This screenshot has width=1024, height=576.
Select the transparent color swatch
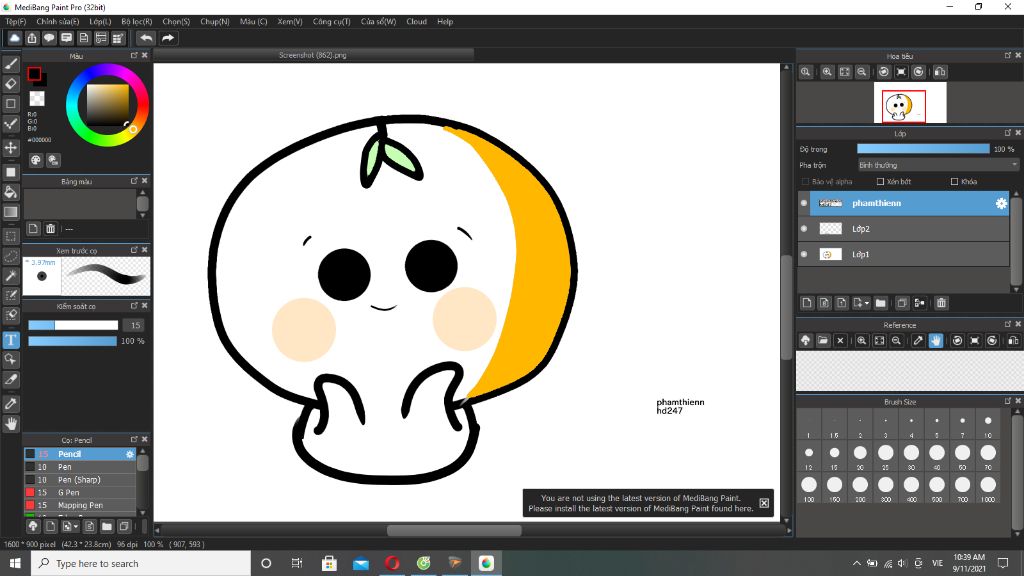(x=37, y=99)
